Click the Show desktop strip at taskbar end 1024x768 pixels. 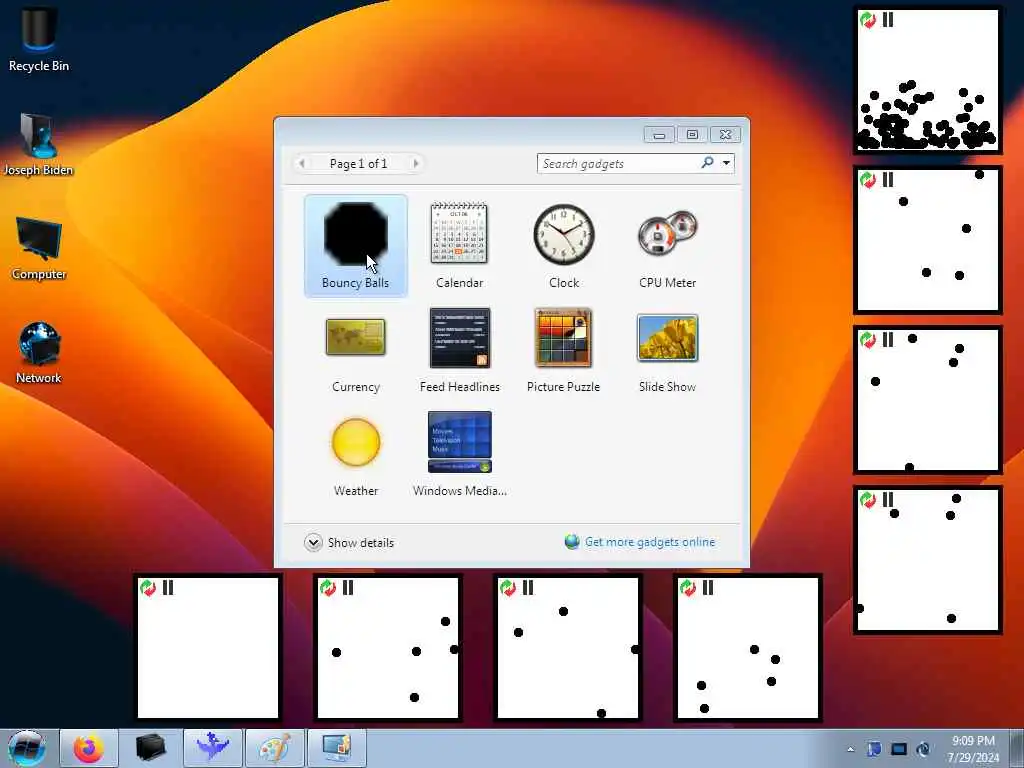point(1017,748)
